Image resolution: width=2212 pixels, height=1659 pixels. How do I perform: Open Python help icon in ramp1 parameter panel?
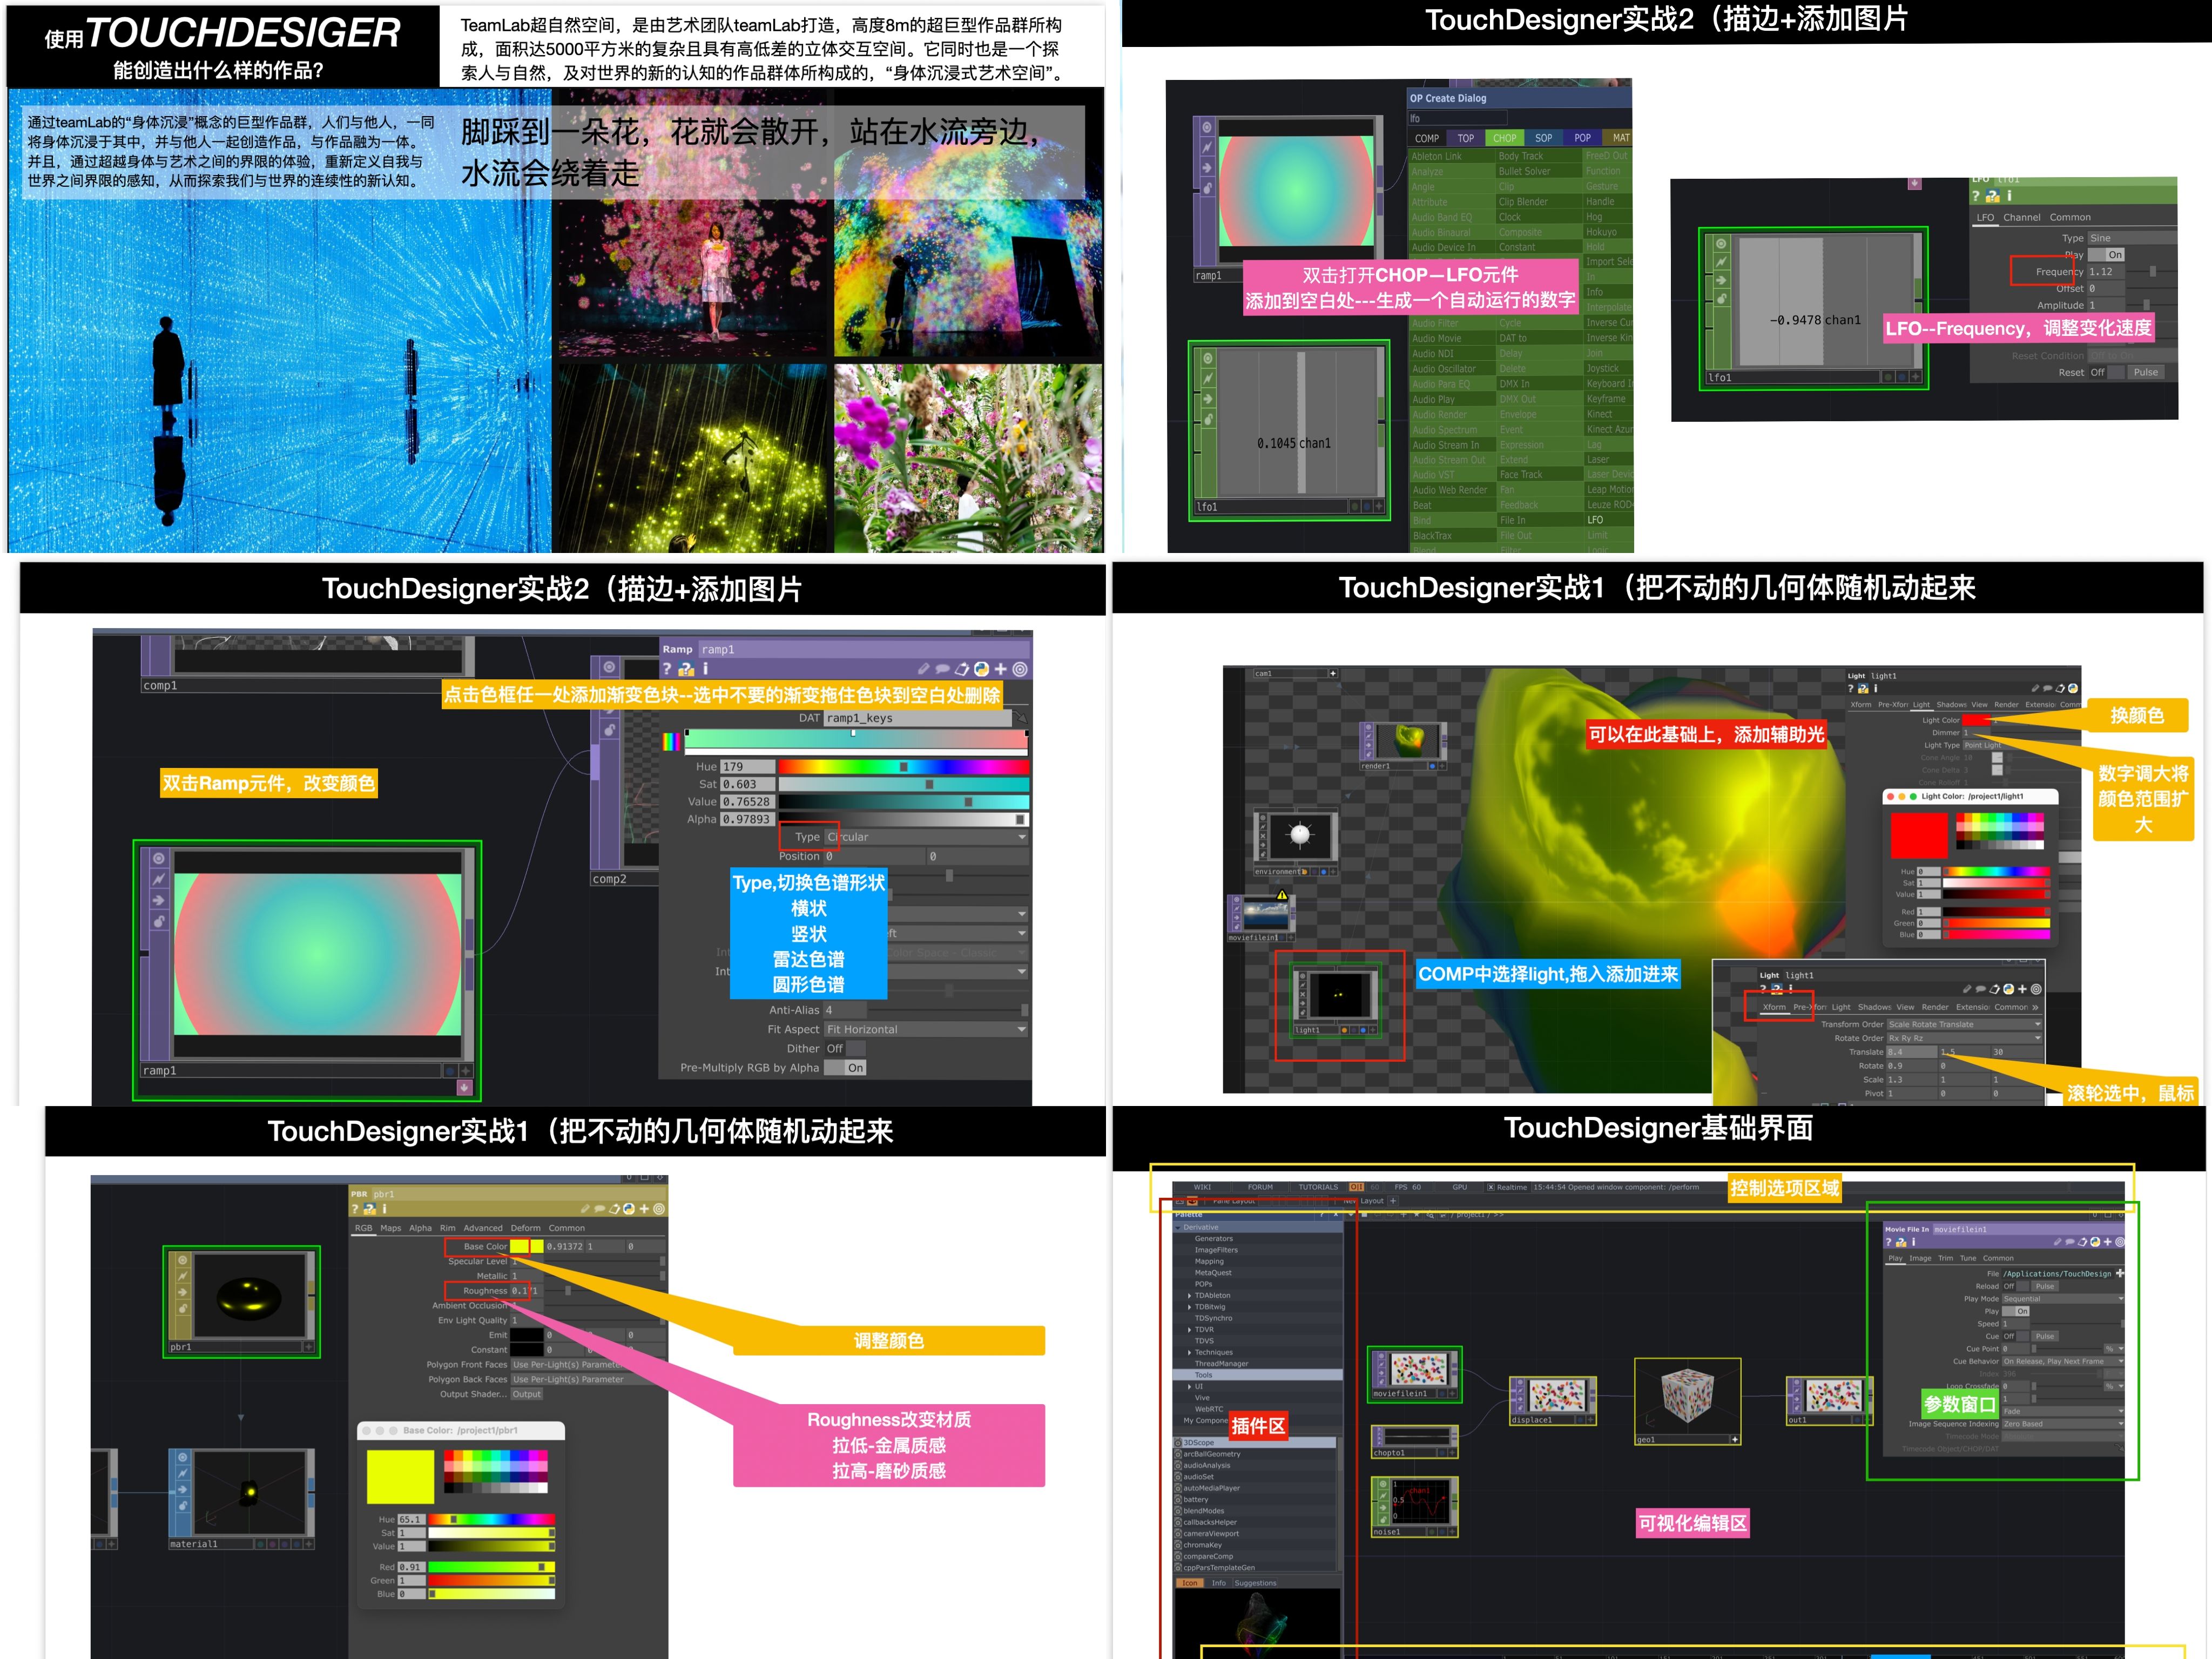click(686, 669)
